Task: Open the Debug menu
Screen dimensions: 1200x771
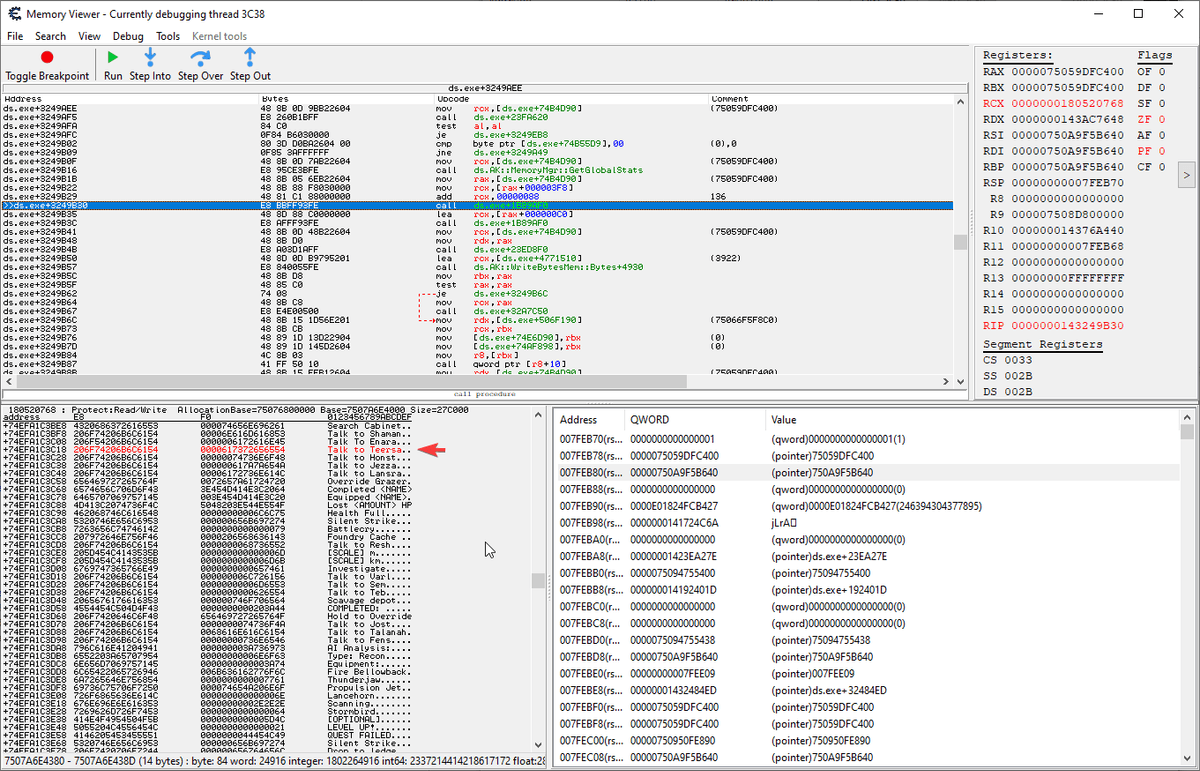Action: coord(128,36)
